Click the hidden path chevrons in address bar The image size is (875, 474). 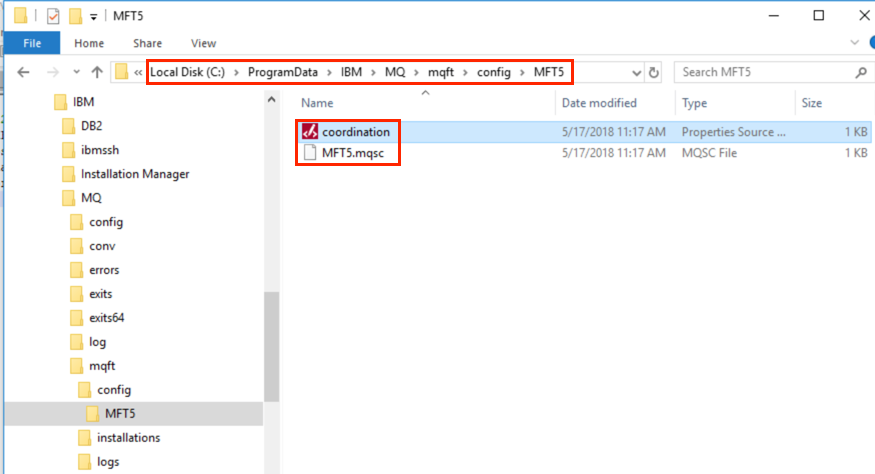coord(137,73)
